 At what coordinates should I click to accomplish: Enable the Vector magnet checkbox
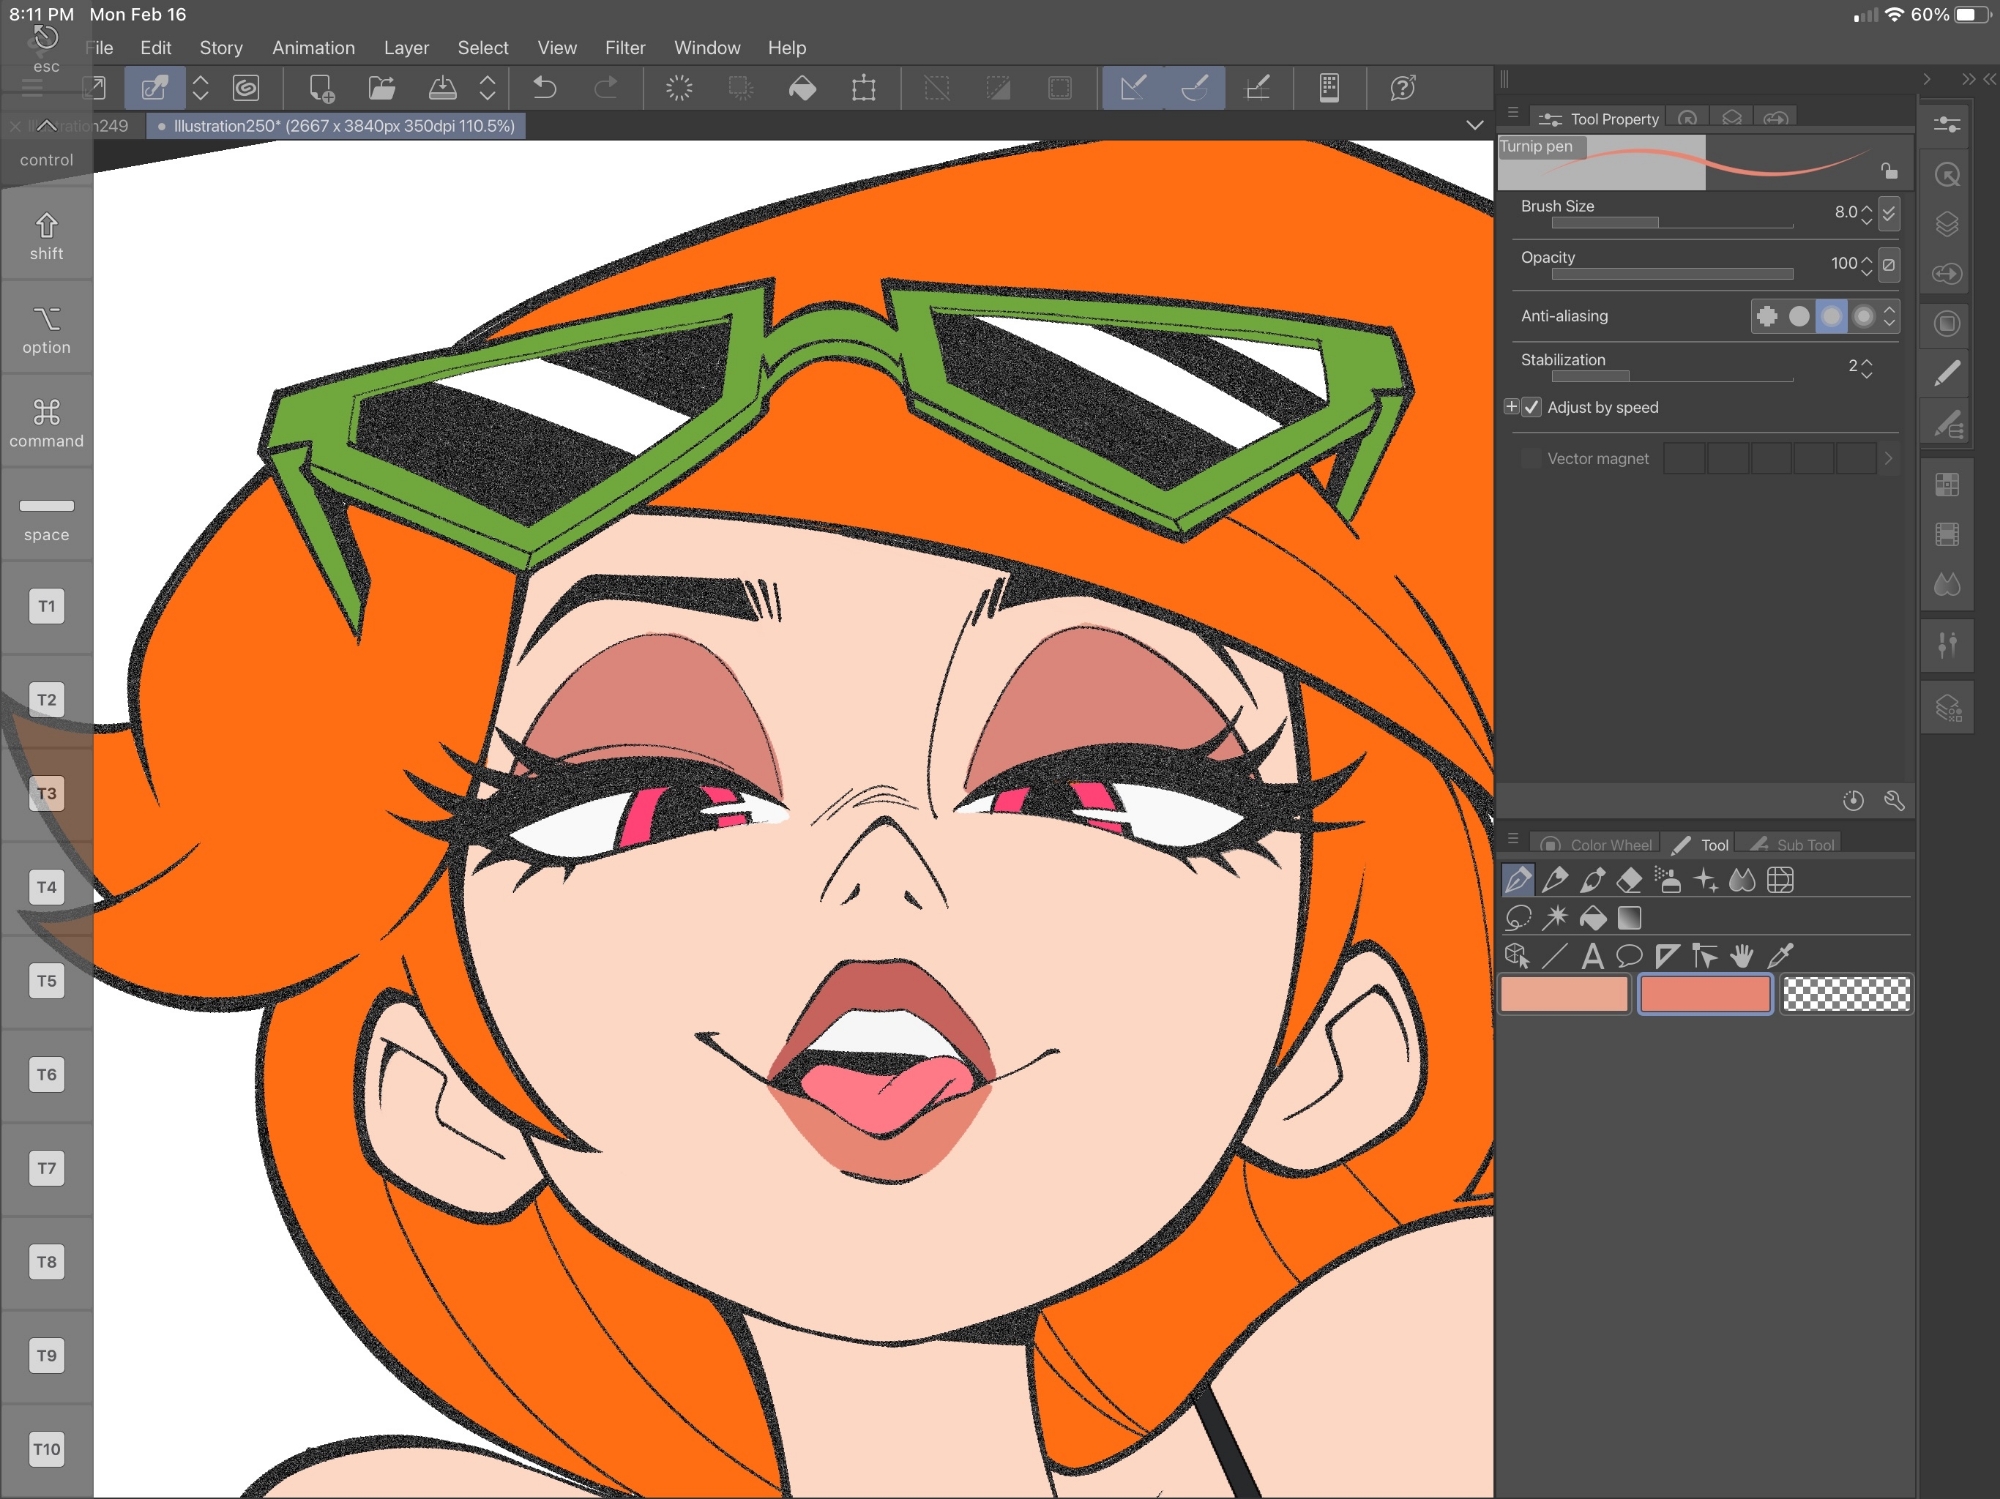(1530, 459)
